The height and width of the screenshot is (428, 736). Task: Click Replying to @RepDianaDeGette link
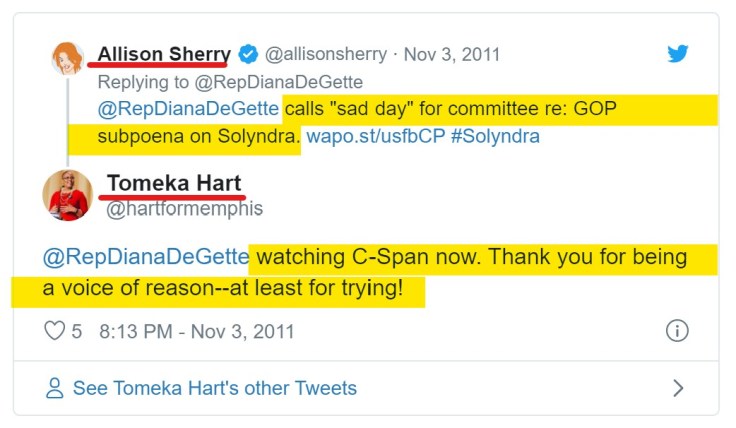pyautogui.click(x=230, y=82)
